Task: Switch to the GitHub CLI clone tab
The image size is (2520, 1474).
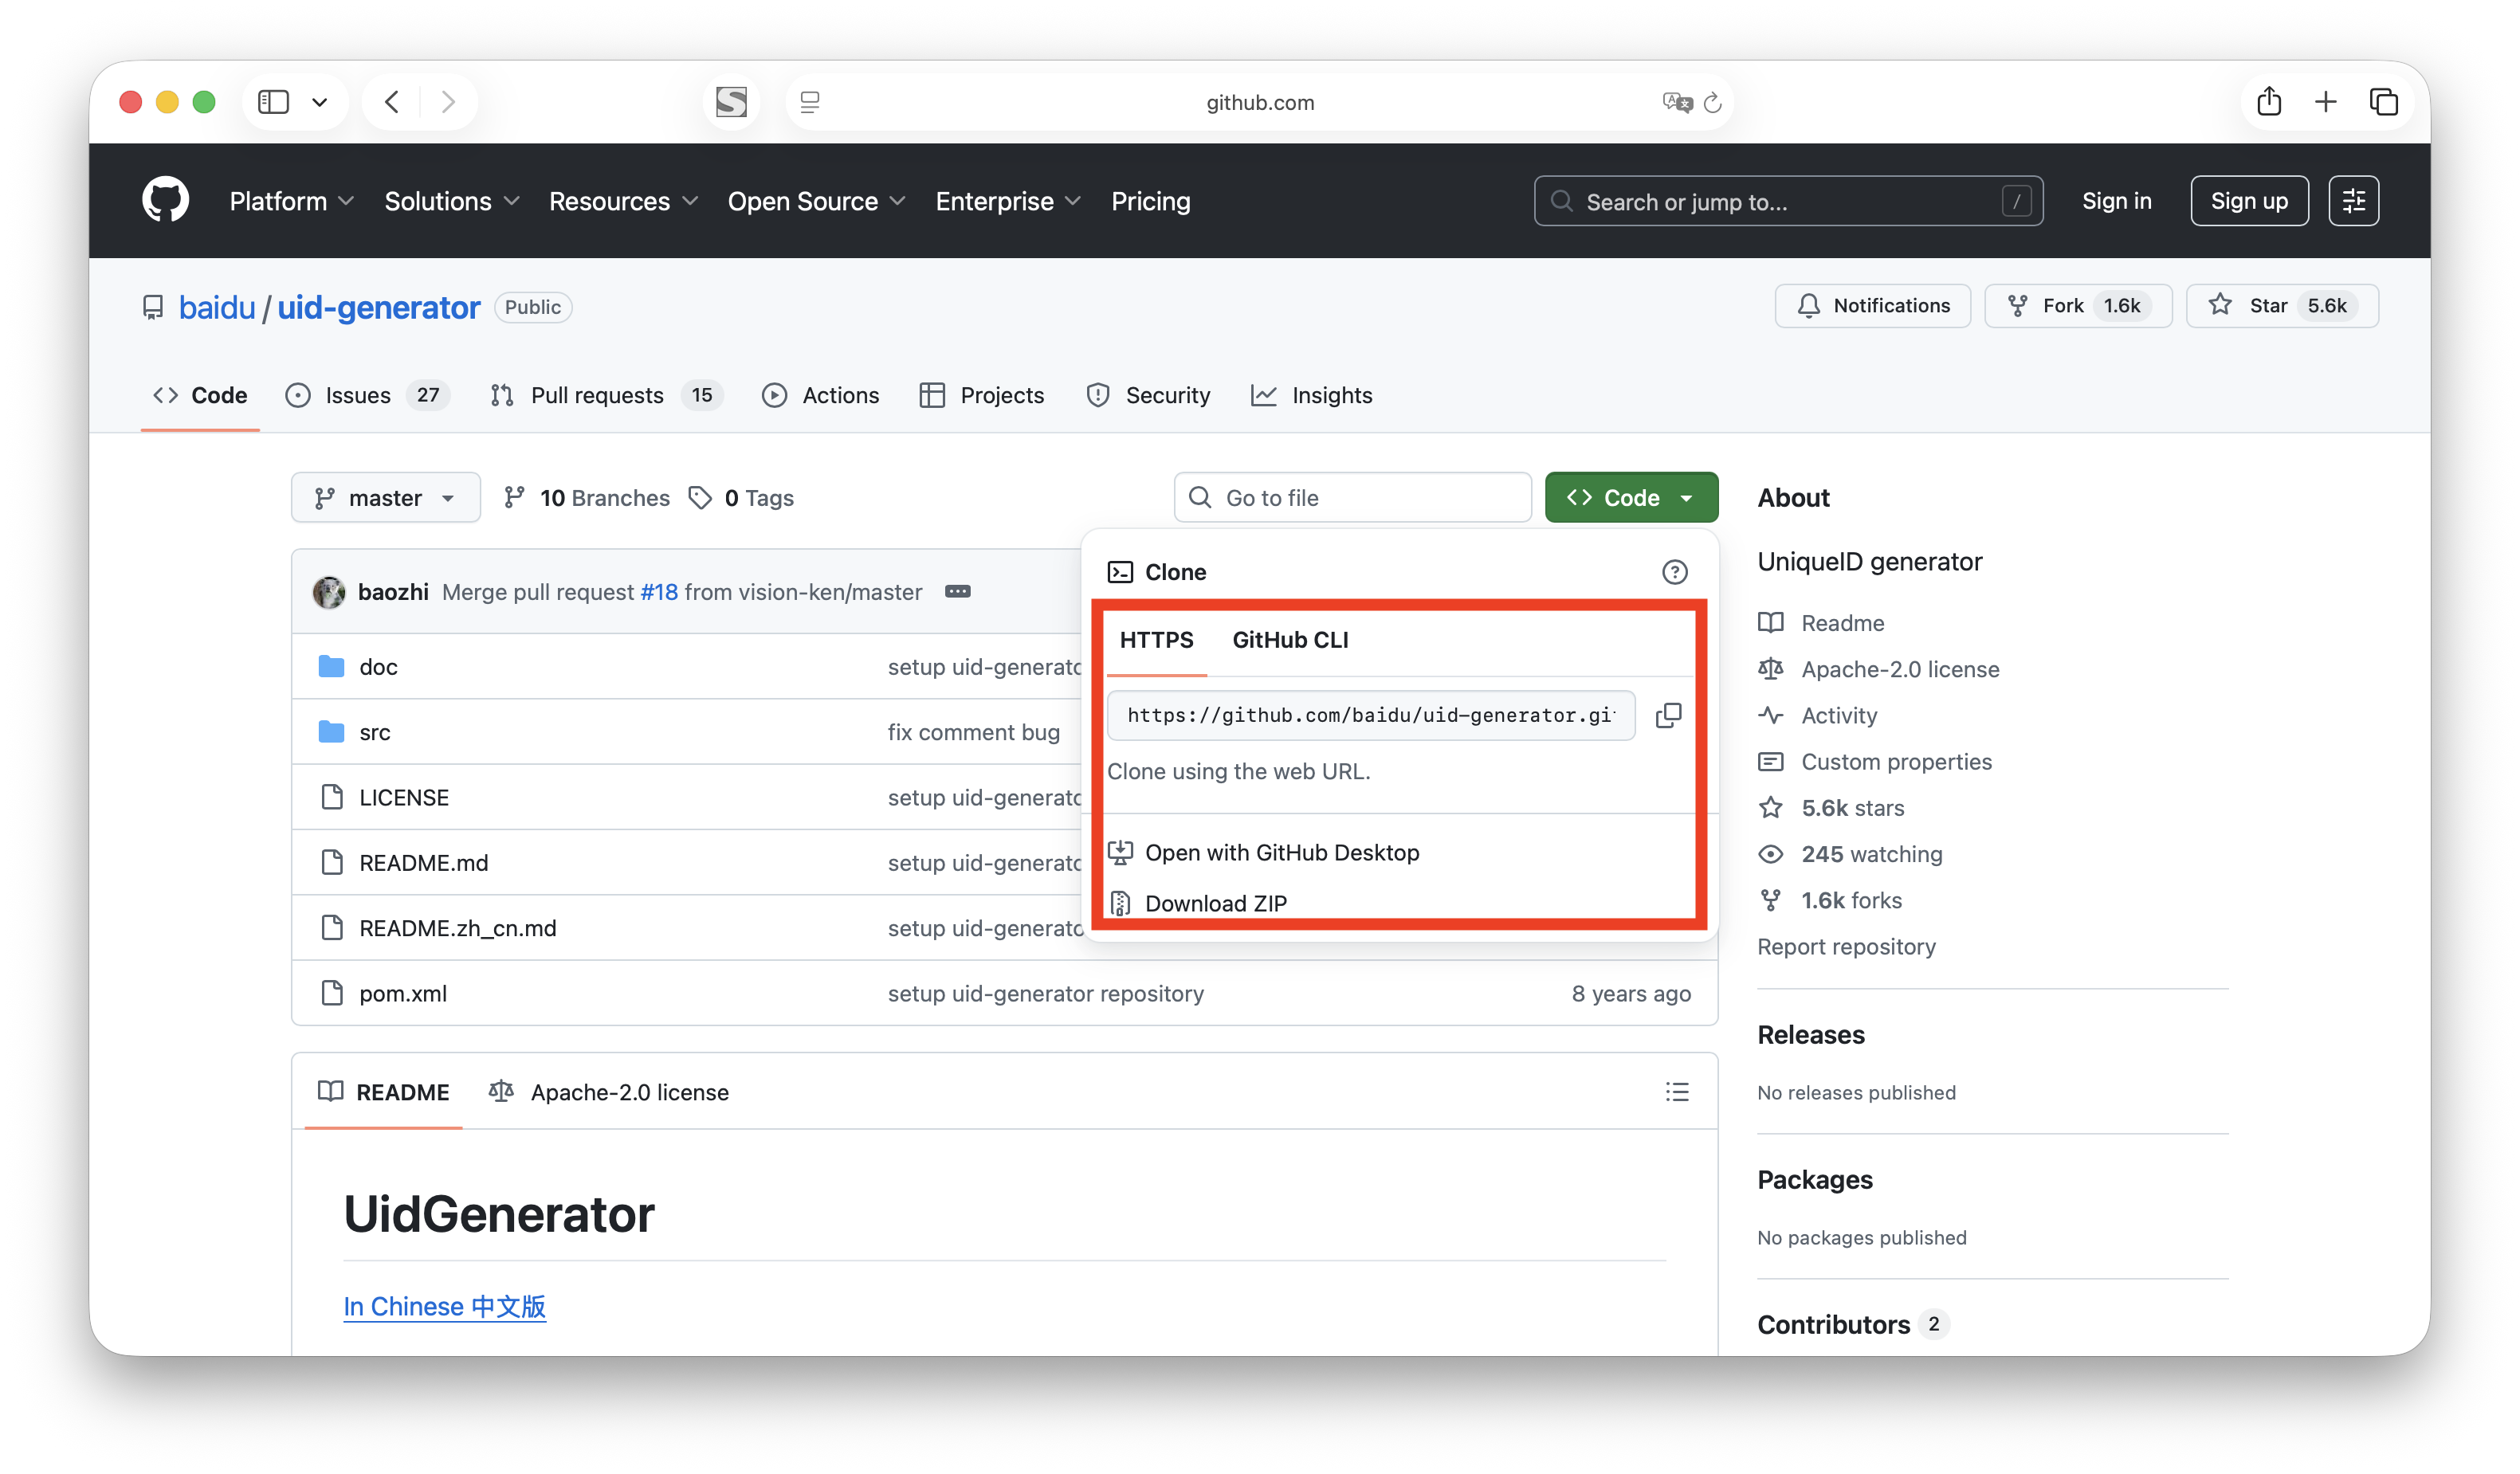Action: 1290,640
